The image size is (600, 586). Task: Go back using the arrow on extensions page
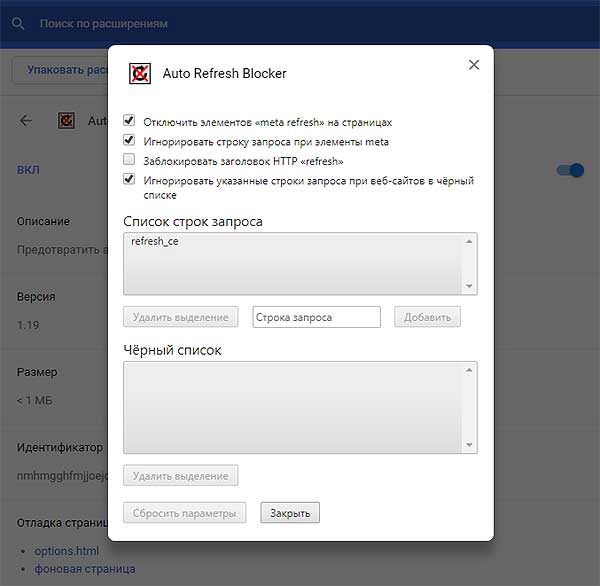click(x=26, y=121)
